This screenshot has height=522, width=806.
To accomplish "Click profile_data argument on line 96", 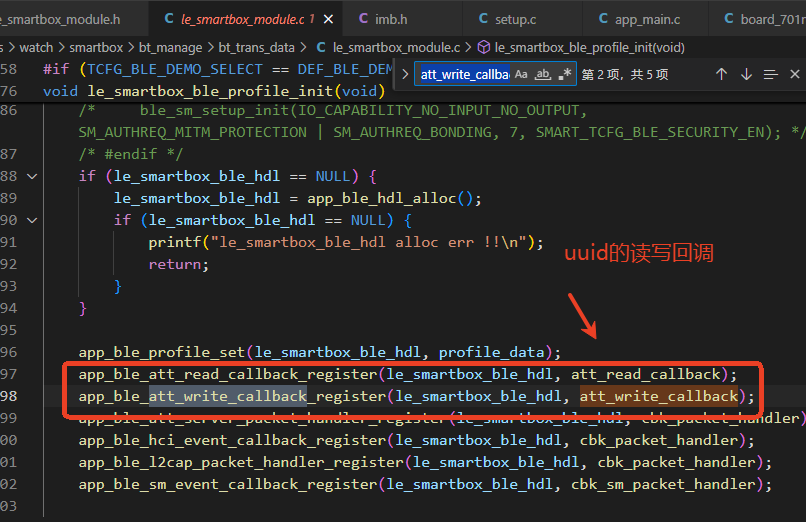I will [x=491, y=352].
